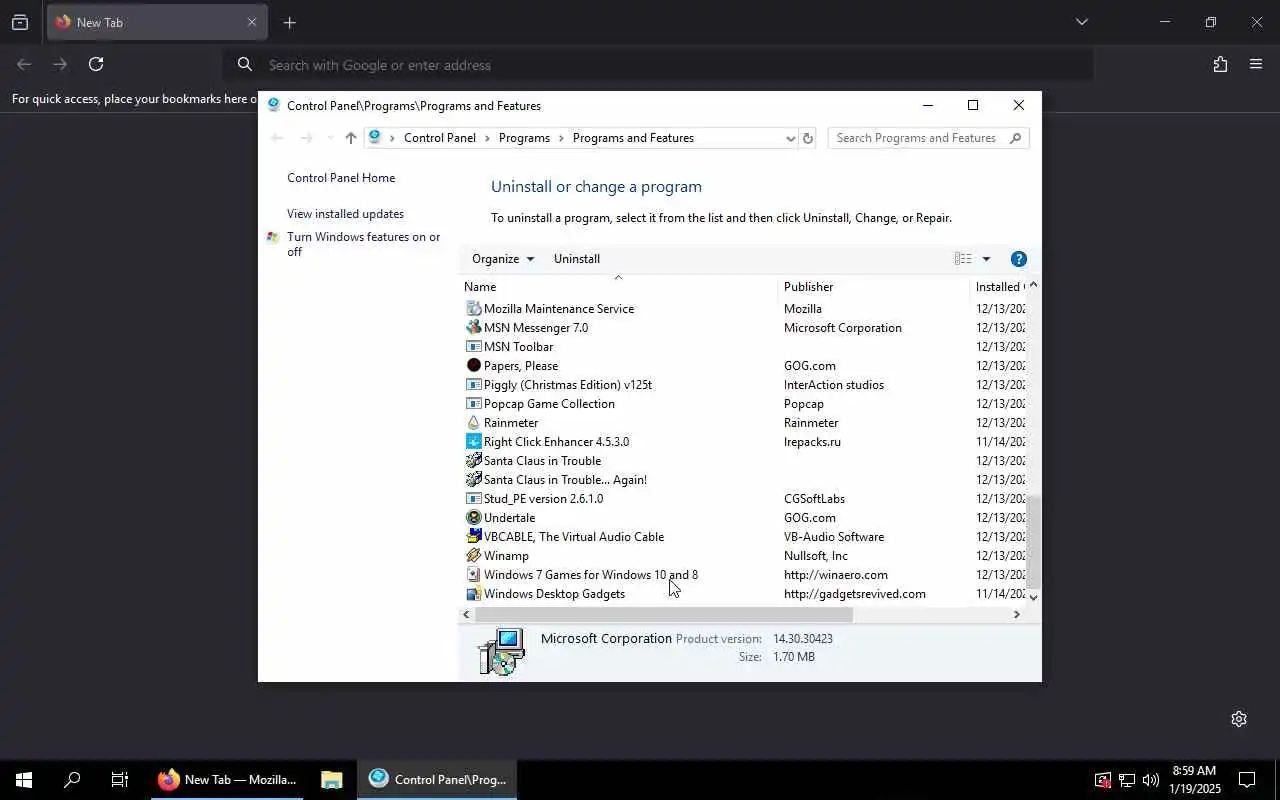Open the Firefox application hamburger menu
The width and height of the screenshot is (1280, 800).
1256,64
